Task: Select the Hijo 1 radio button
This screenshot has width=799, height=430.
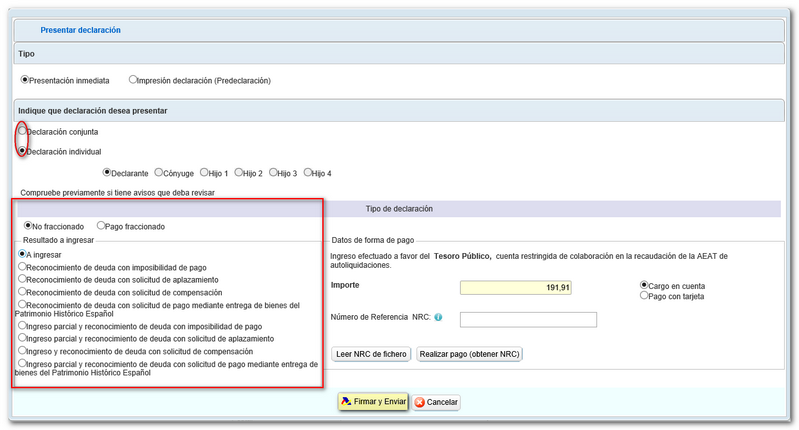Action: pyautogui.click(x=205, y=172)
